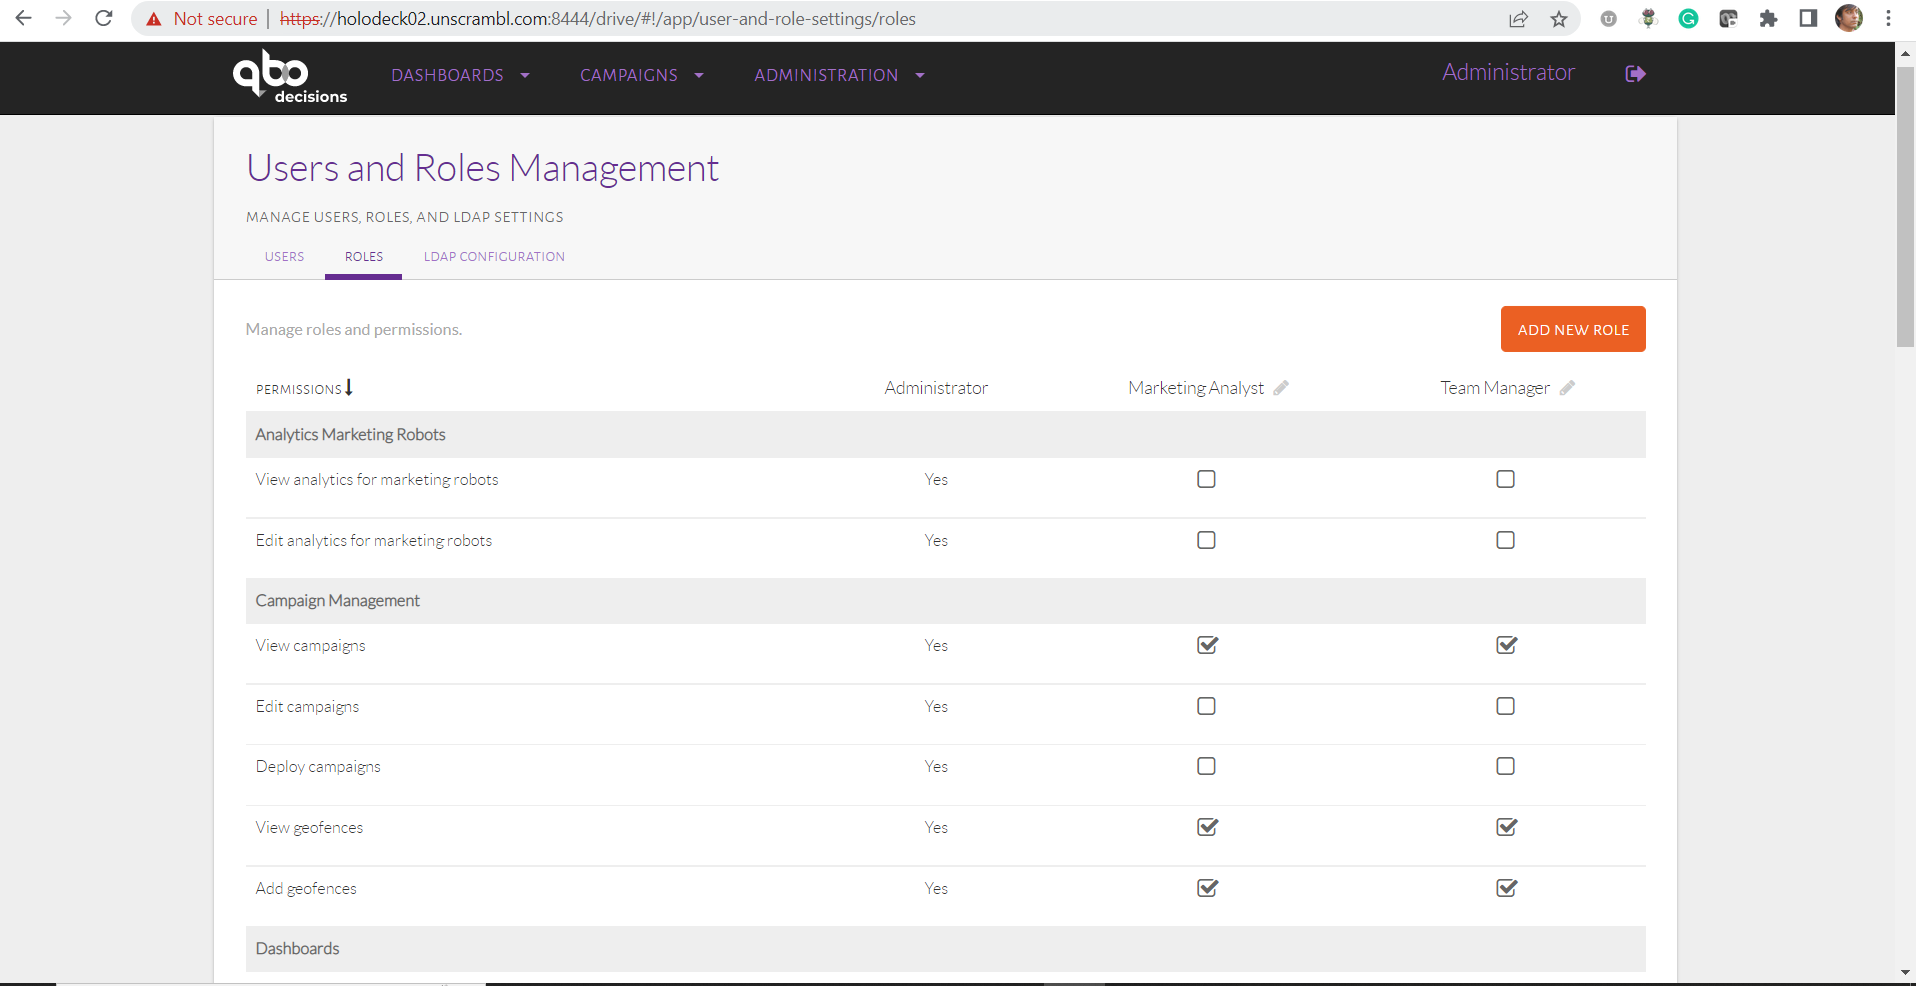Click the Analytics Marketing Robots section header
Viewport: 1916px width, 986px height.
pos(945,435)
